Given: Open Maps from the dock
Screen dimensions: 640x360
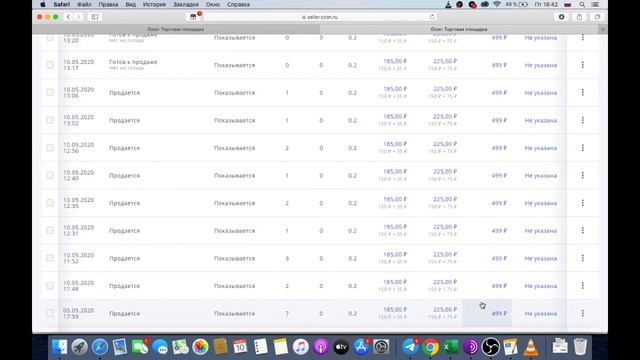Looking at the screenshot, I should click(180, 347).
